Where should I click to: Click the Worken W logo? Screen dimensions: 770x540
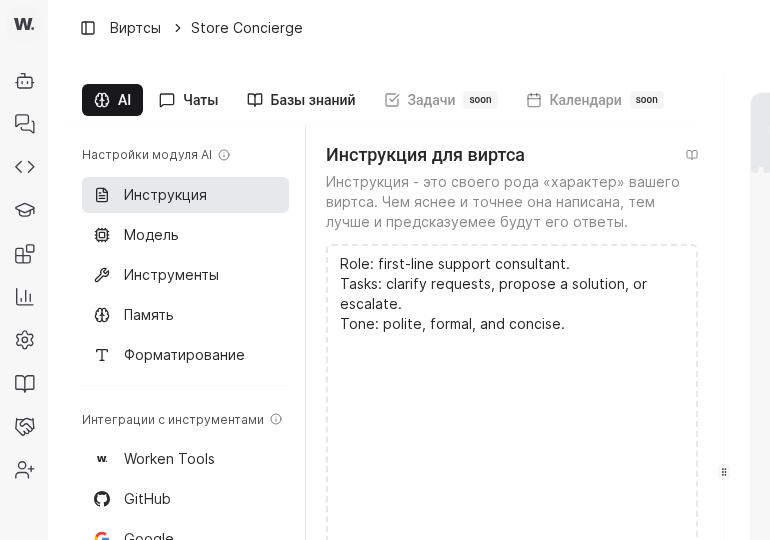[24, 24]
